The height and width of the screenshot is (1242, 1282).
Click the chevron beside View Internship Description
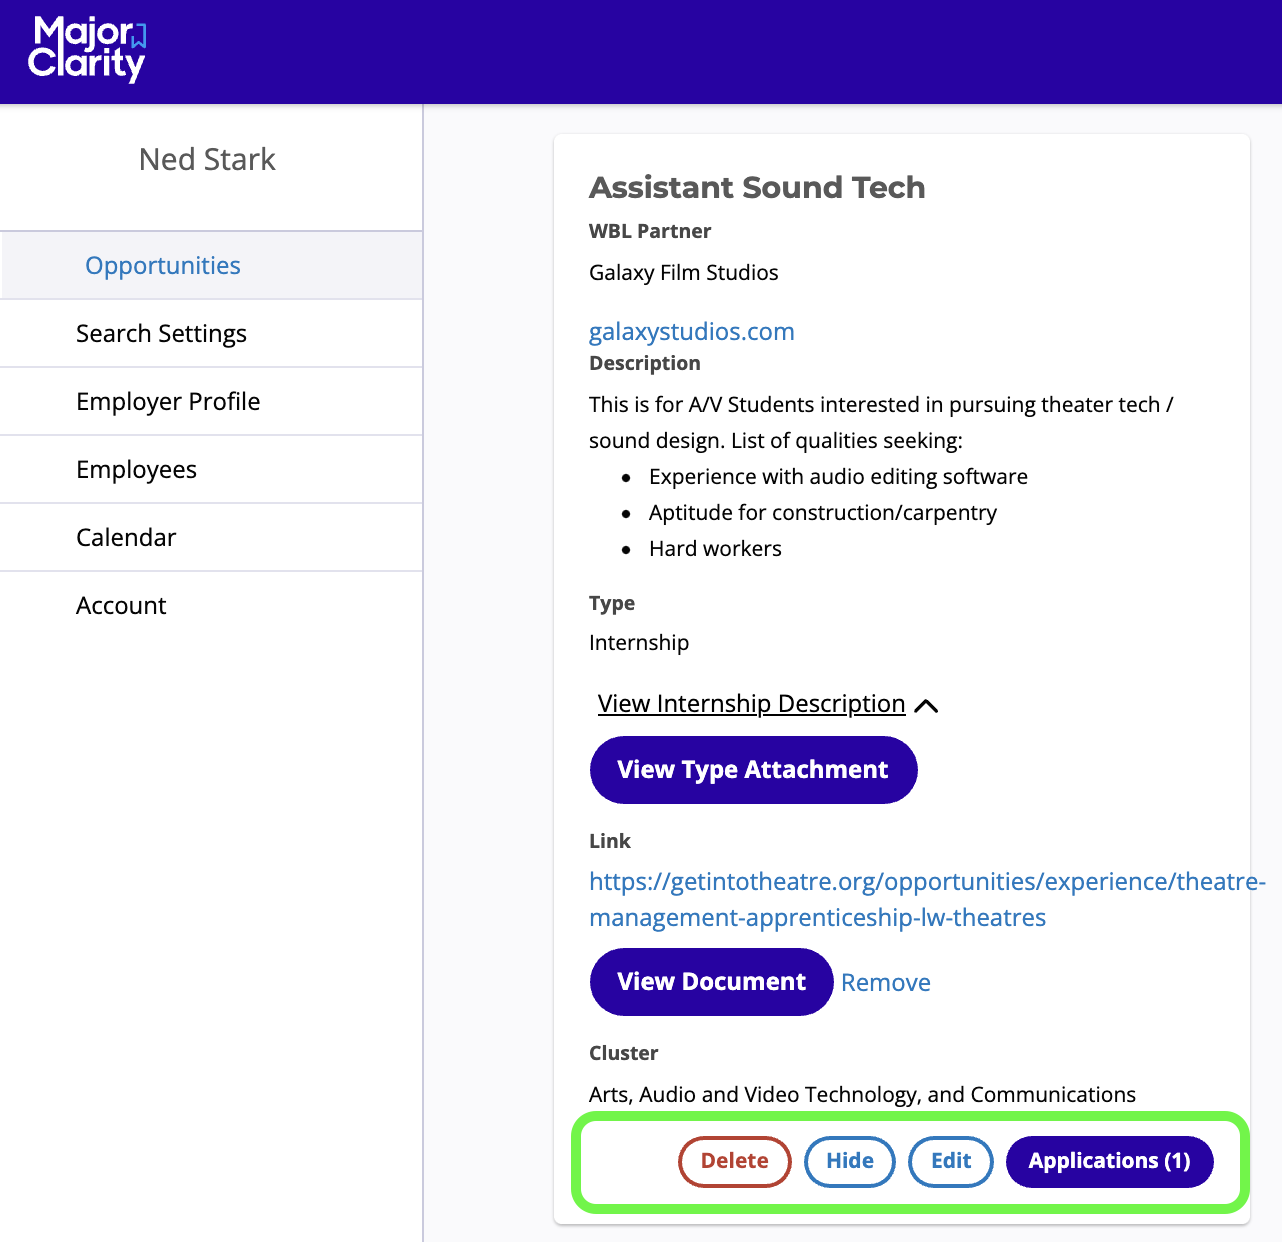(x=926, y=706)
